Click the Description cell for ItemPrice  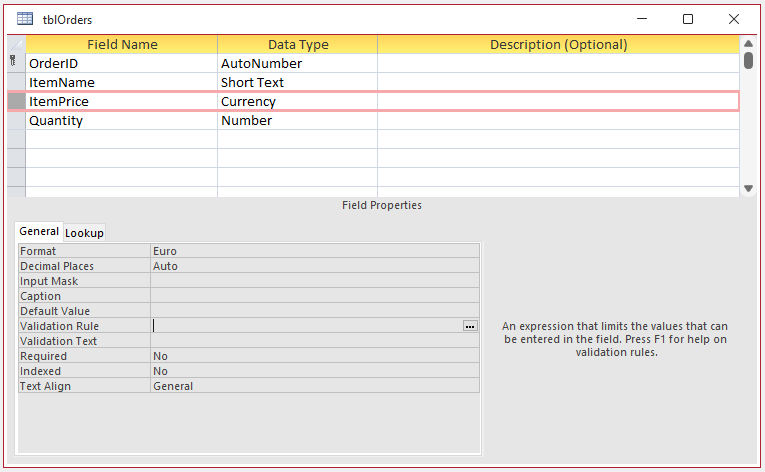click(559, 102)
